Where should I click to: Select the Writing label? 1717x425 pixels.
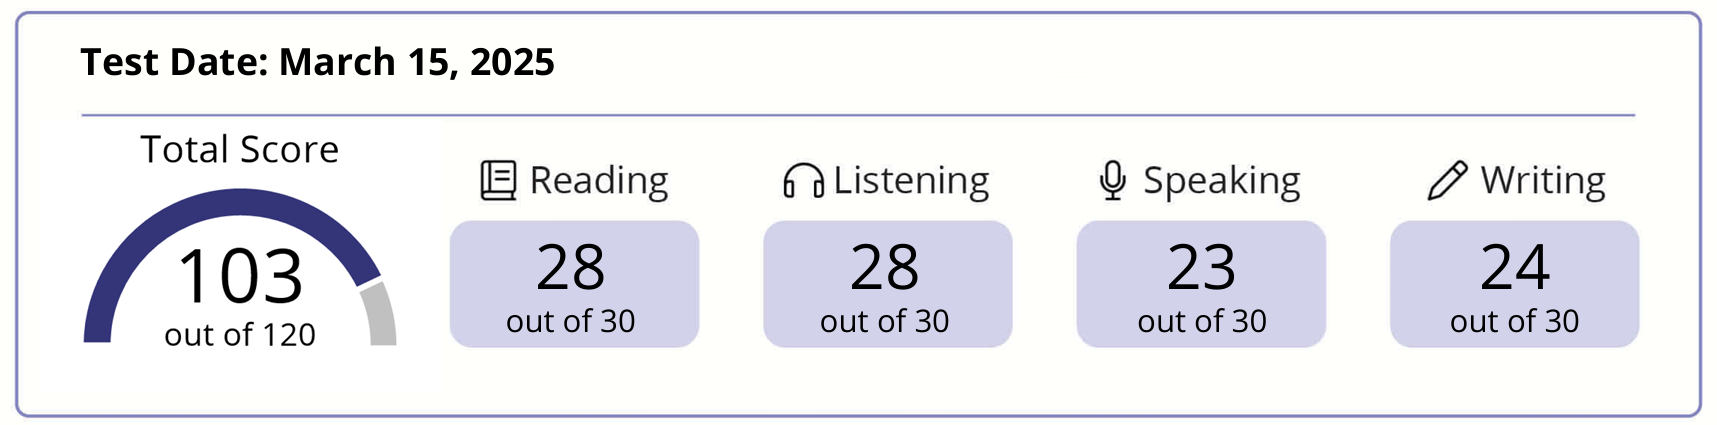point(1543,181)
